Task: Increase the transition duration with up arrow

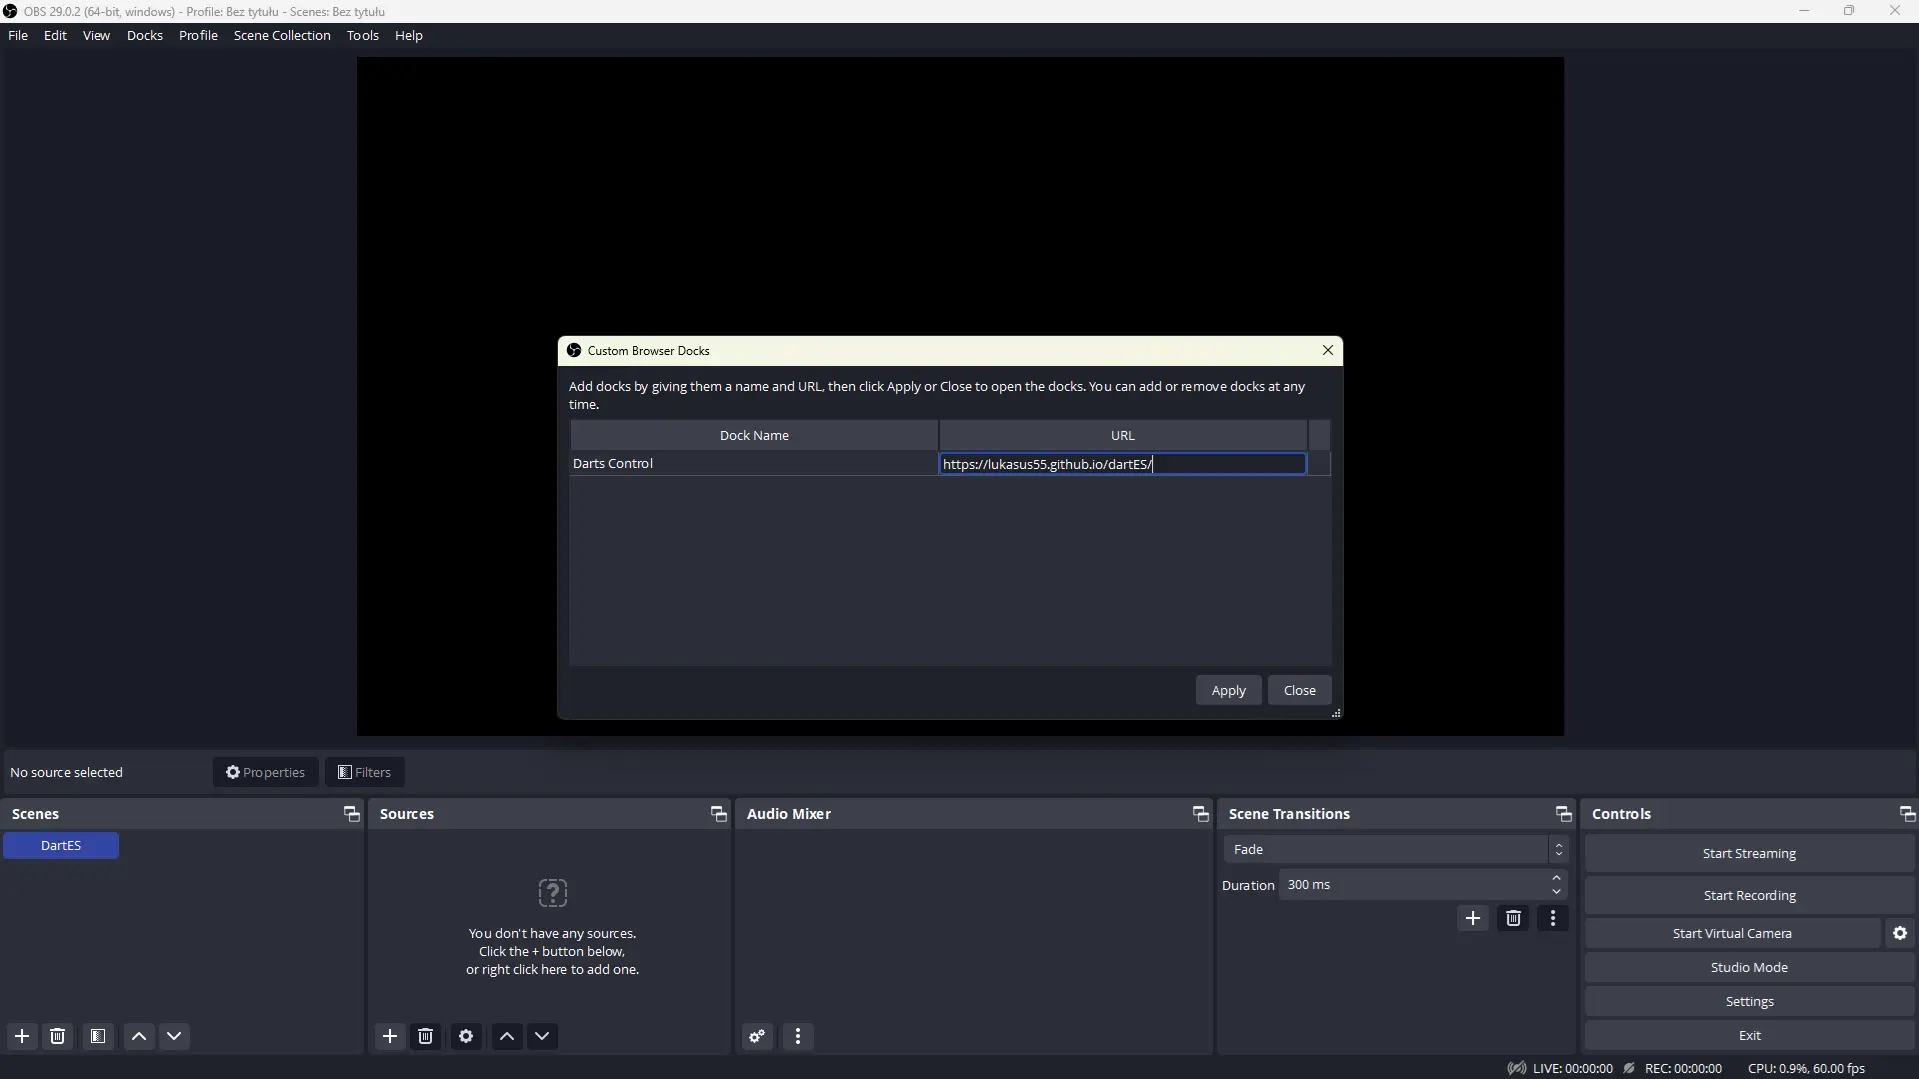Action: pos(1556,878)
